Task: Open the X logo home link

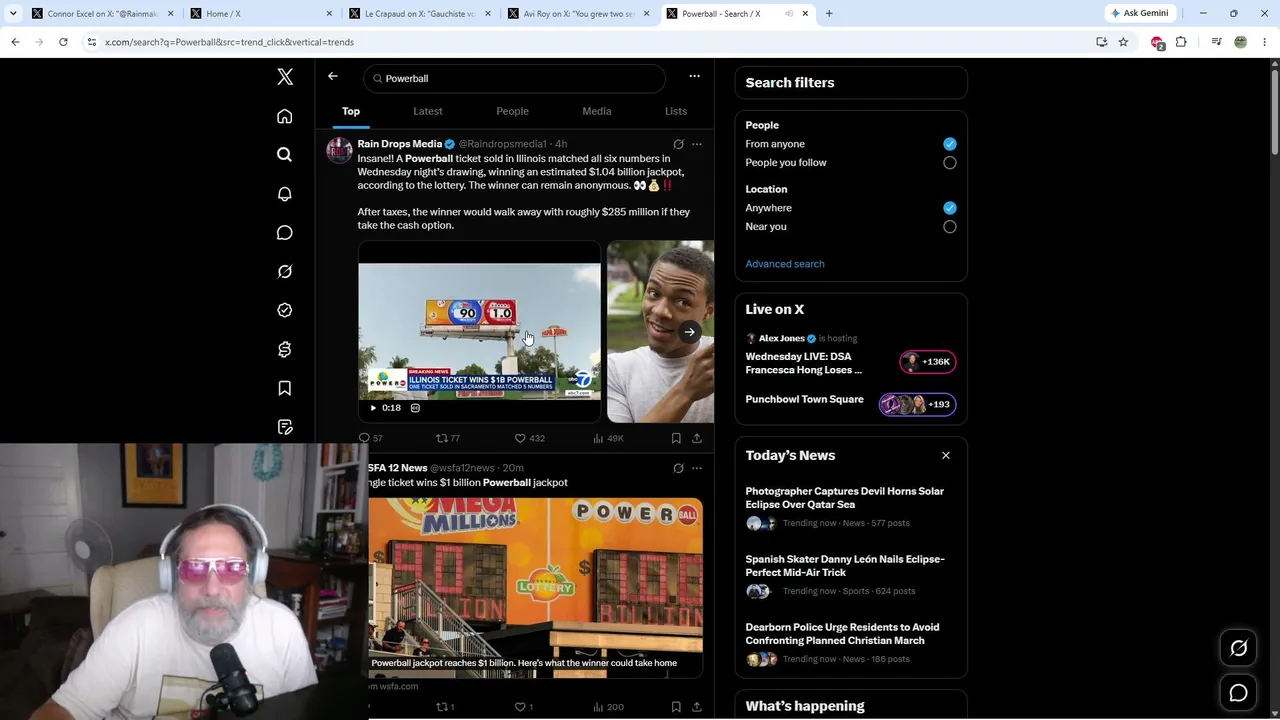Action: (x=285, y=77)
